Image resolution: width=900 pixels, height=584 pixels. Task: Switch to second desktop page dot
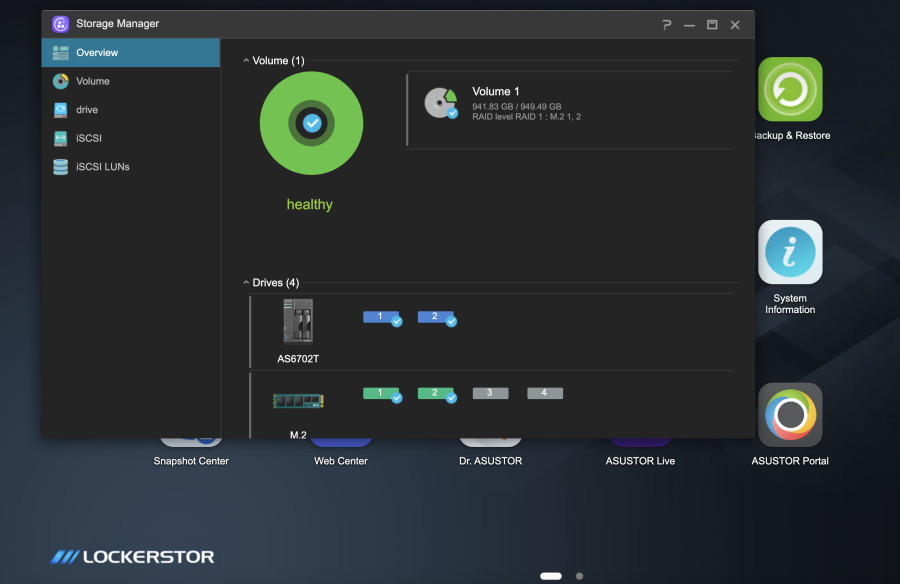coord(579,576)
